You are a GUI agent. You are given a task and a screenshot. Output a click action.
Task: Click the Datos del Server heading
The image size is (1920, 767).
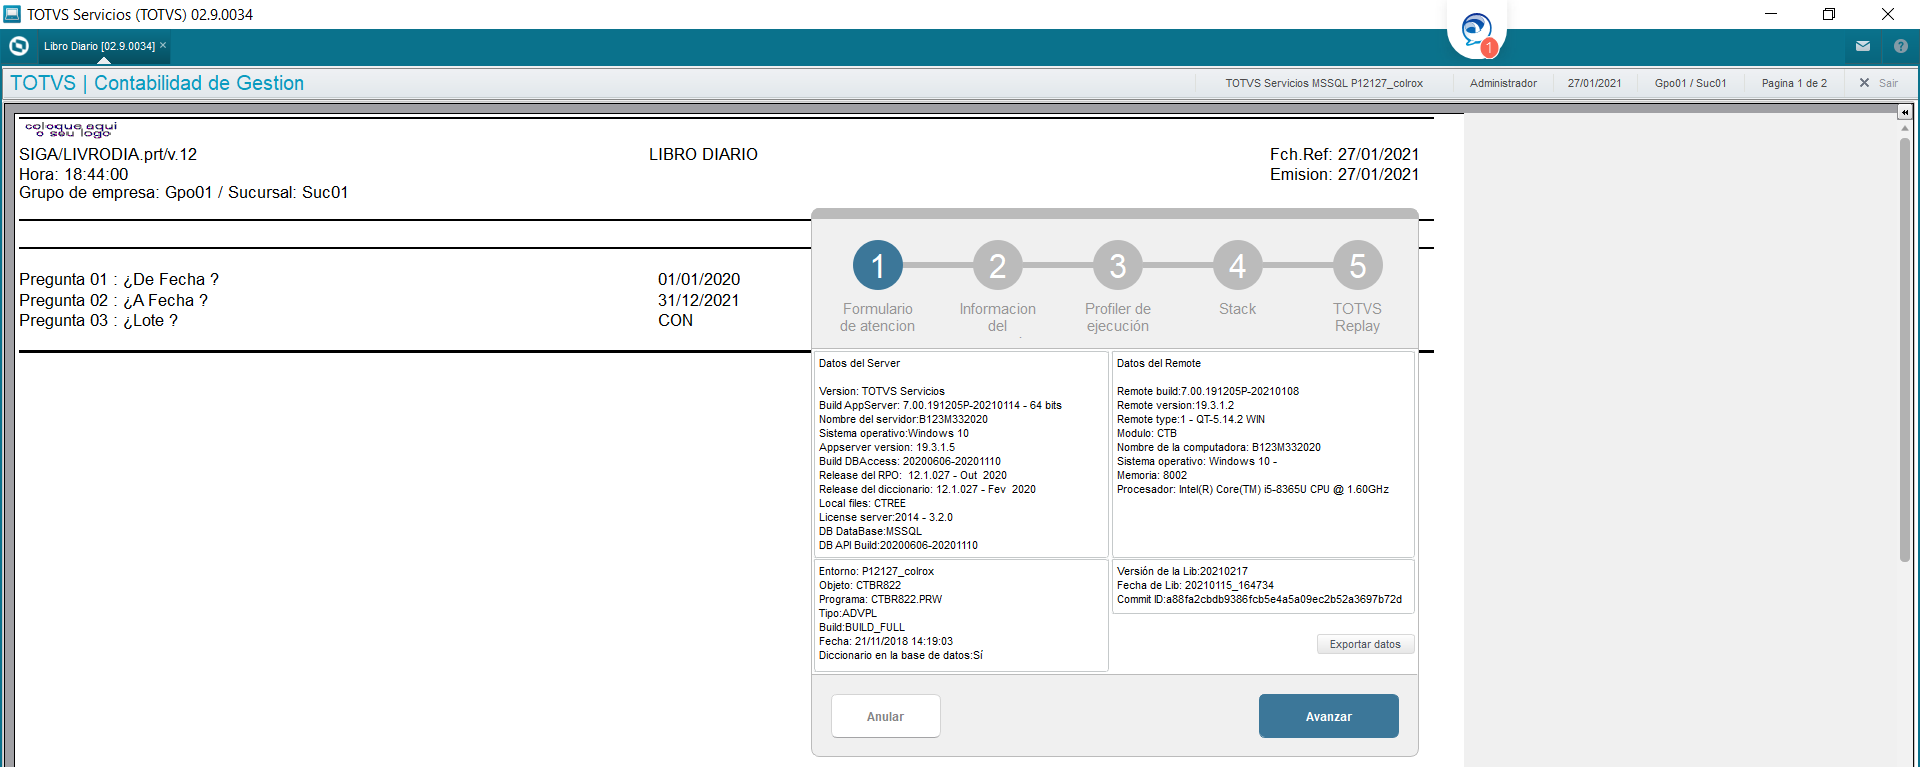859,363
